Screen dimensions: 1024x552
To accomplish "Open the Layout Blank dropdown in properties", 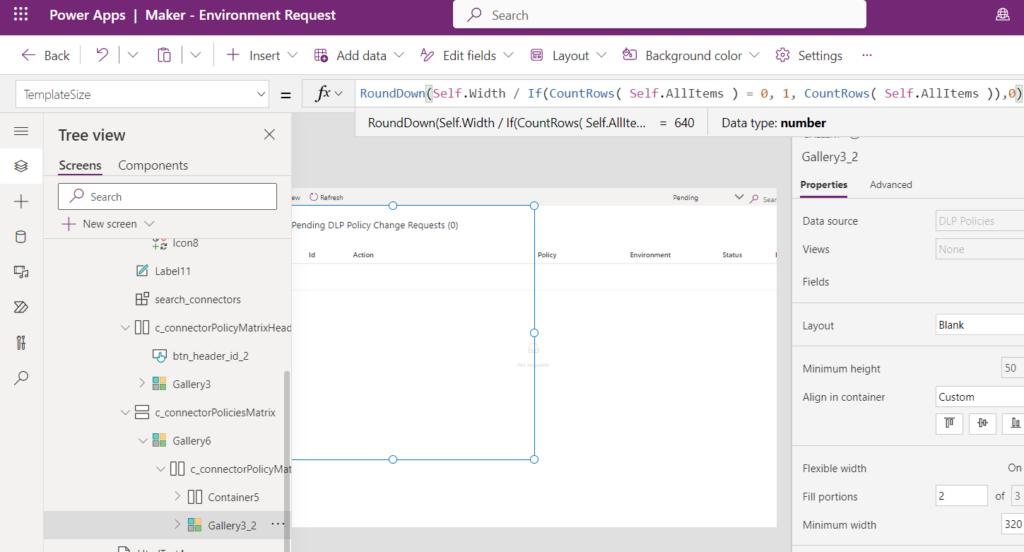I will (980, 325).
